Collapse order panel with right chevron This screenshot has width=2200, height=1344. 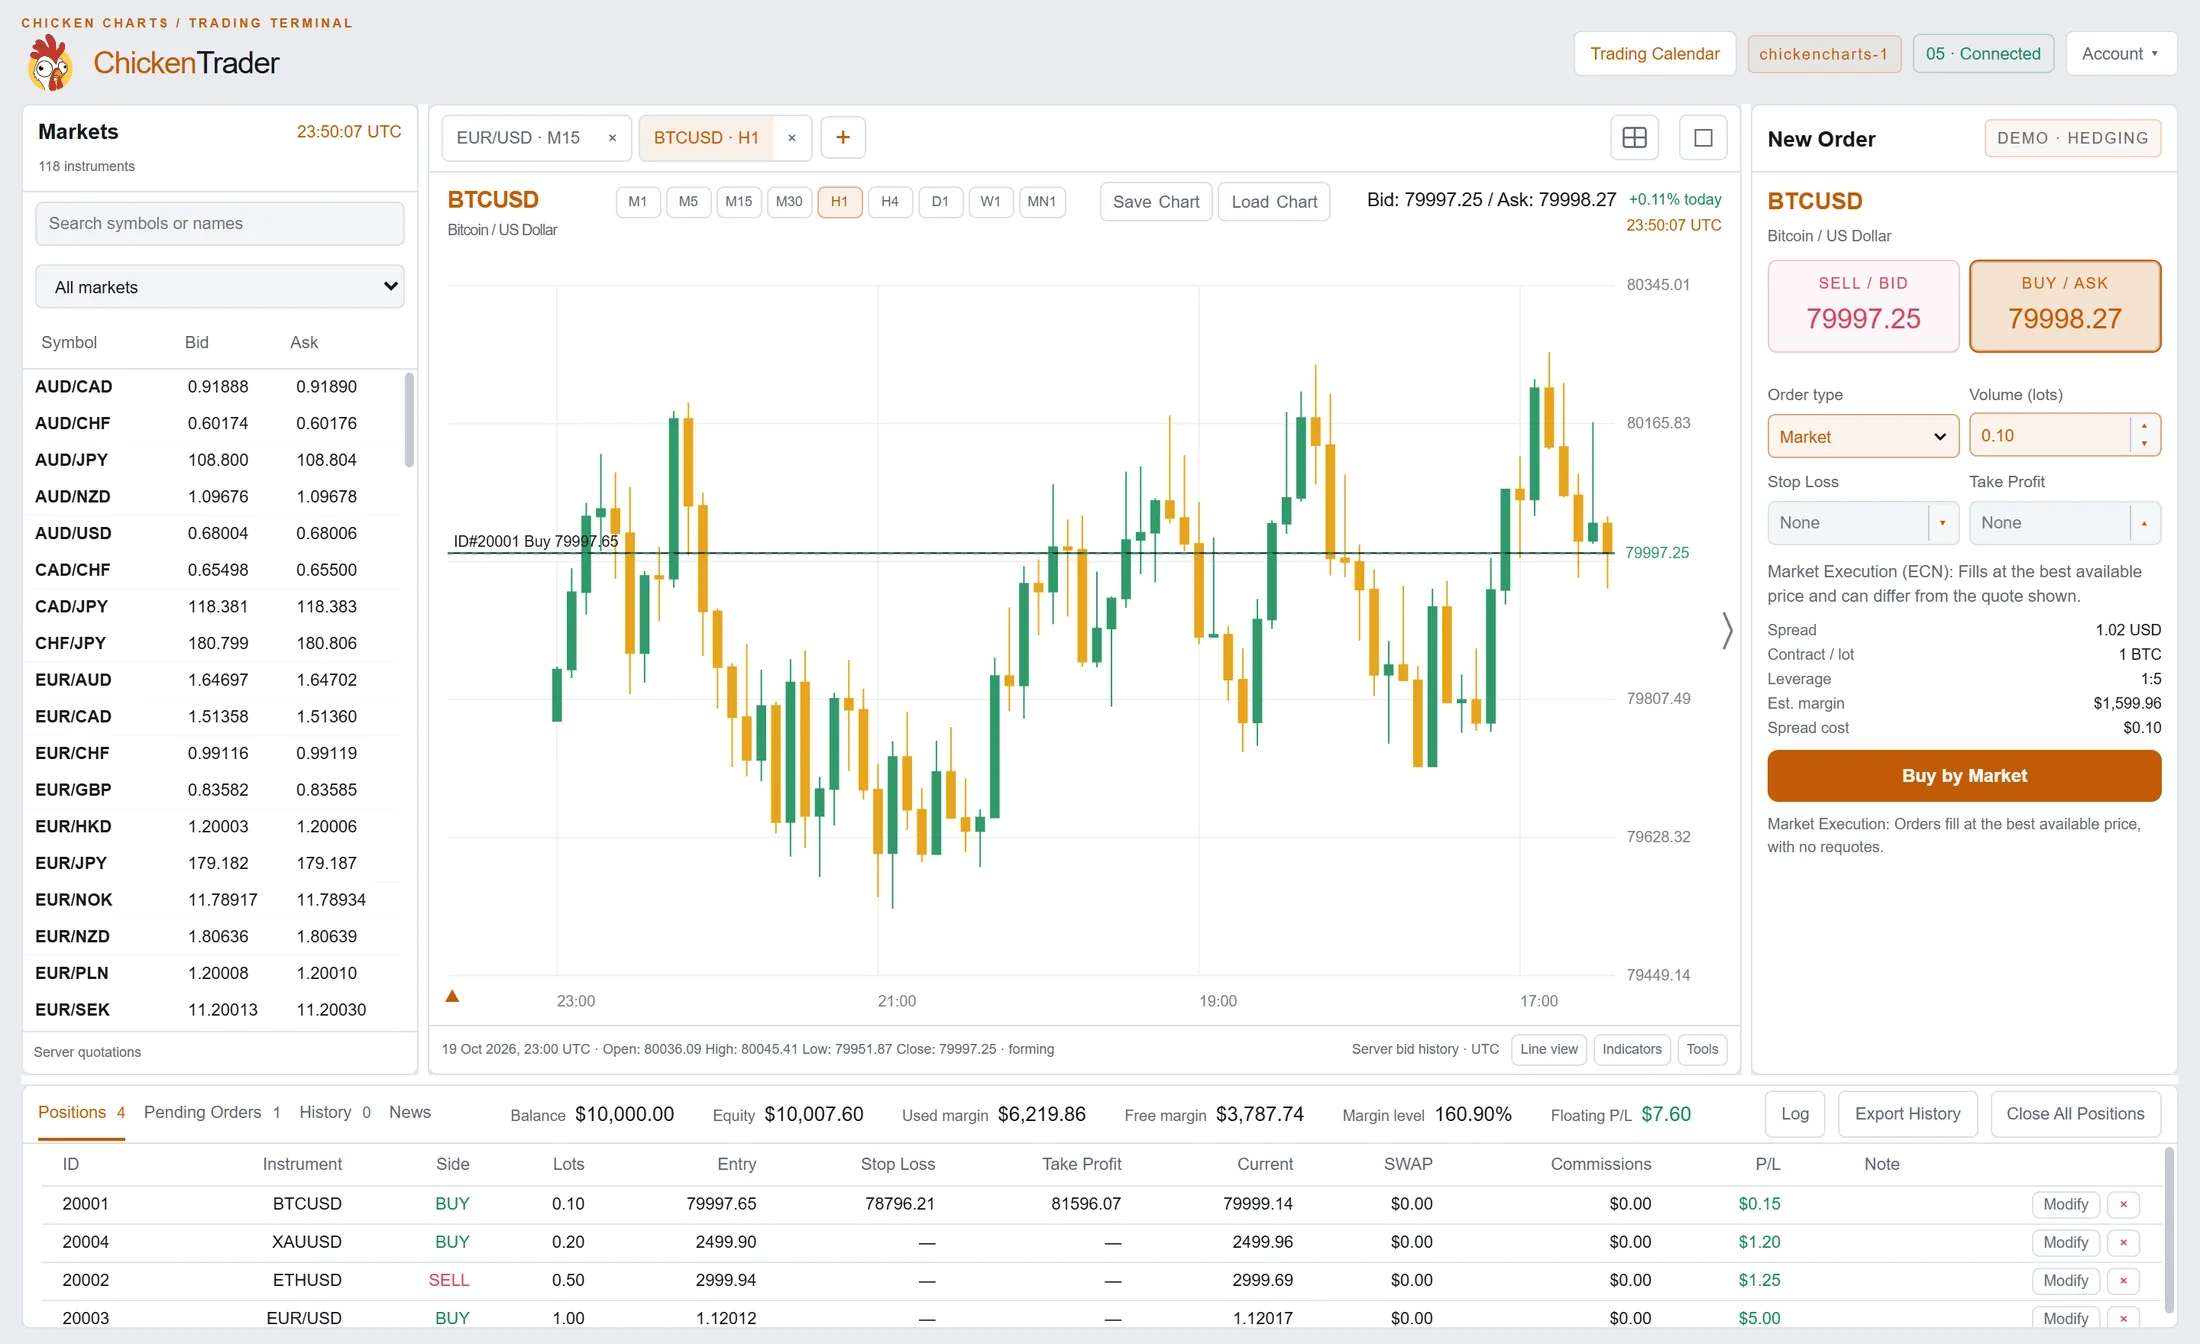(x=1727, y=631)
